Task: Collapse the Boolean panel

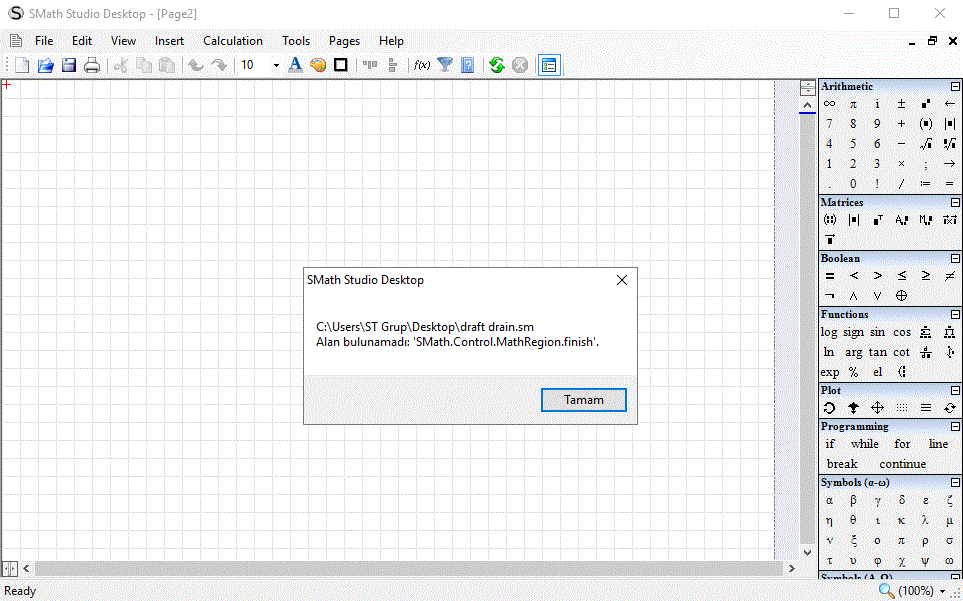Action: 955,259
